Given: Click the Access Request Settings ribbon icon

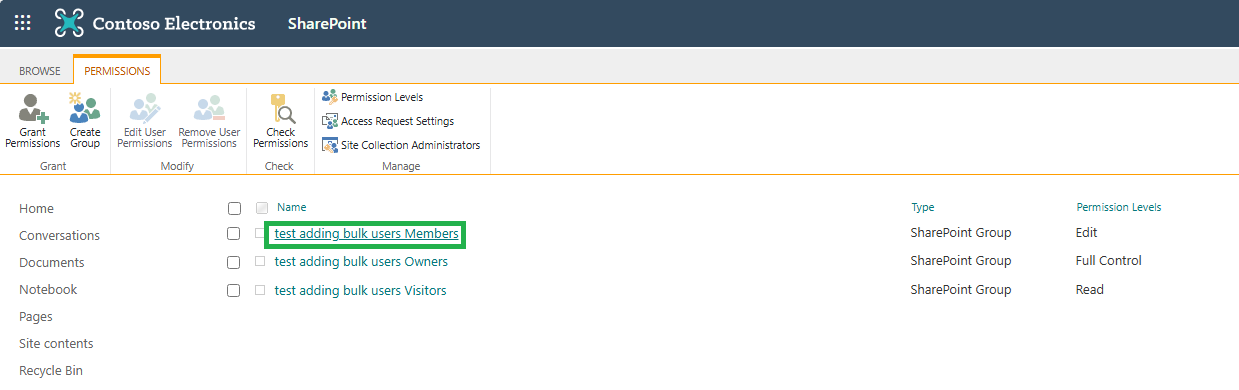Looking at the screenshot, I should (x=329, y=121).
